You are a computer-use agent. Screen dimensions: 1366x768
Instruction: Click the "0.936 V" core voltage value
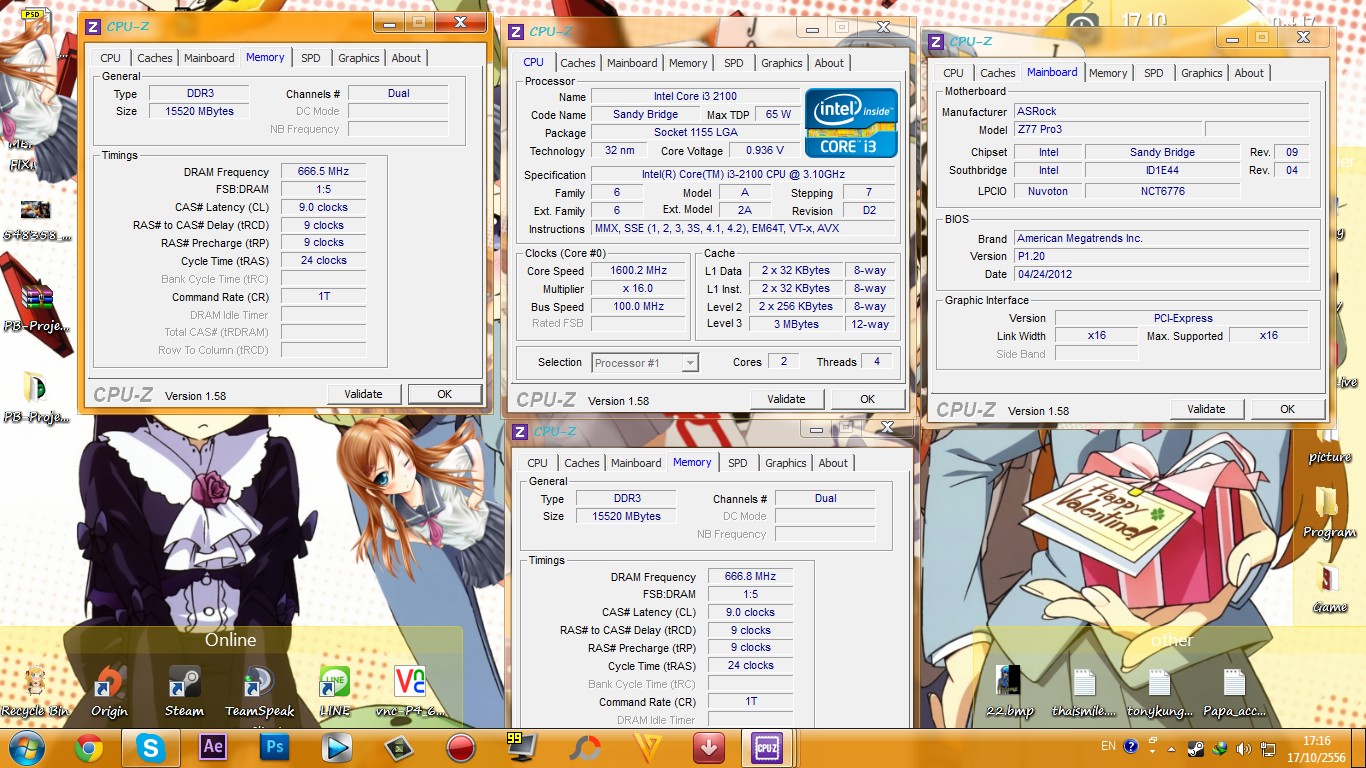click(x=764, y=151)
